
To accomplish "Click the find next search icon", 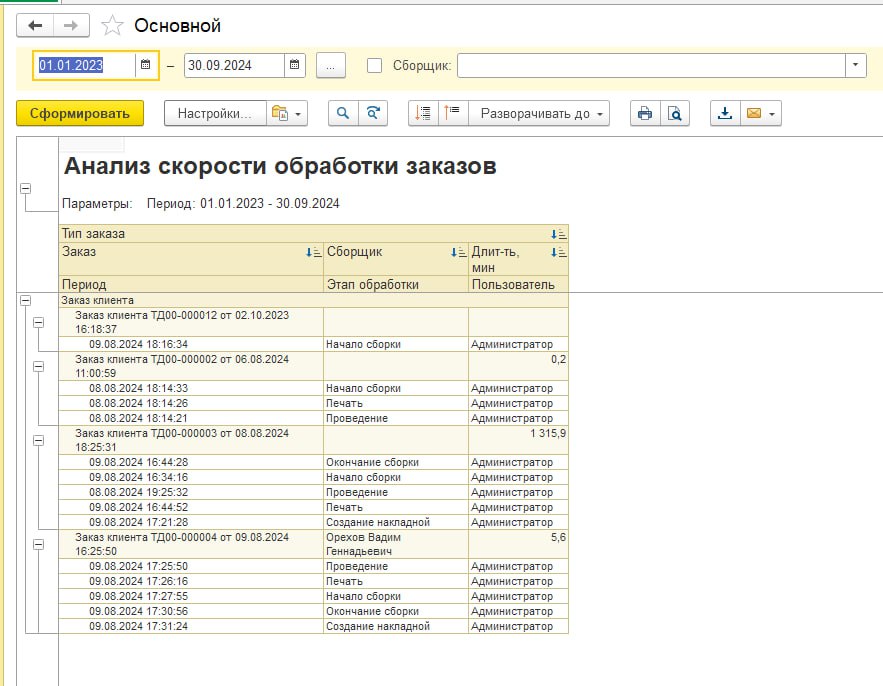I will click(373, 113).
